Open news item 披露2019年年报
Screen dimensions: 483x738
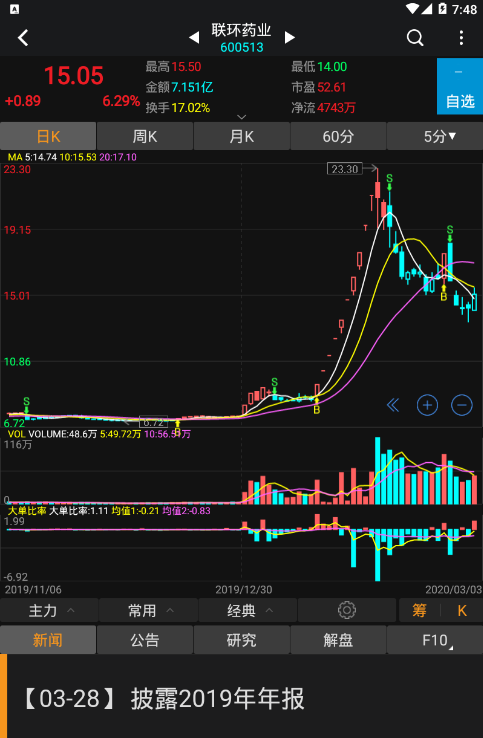242,698
